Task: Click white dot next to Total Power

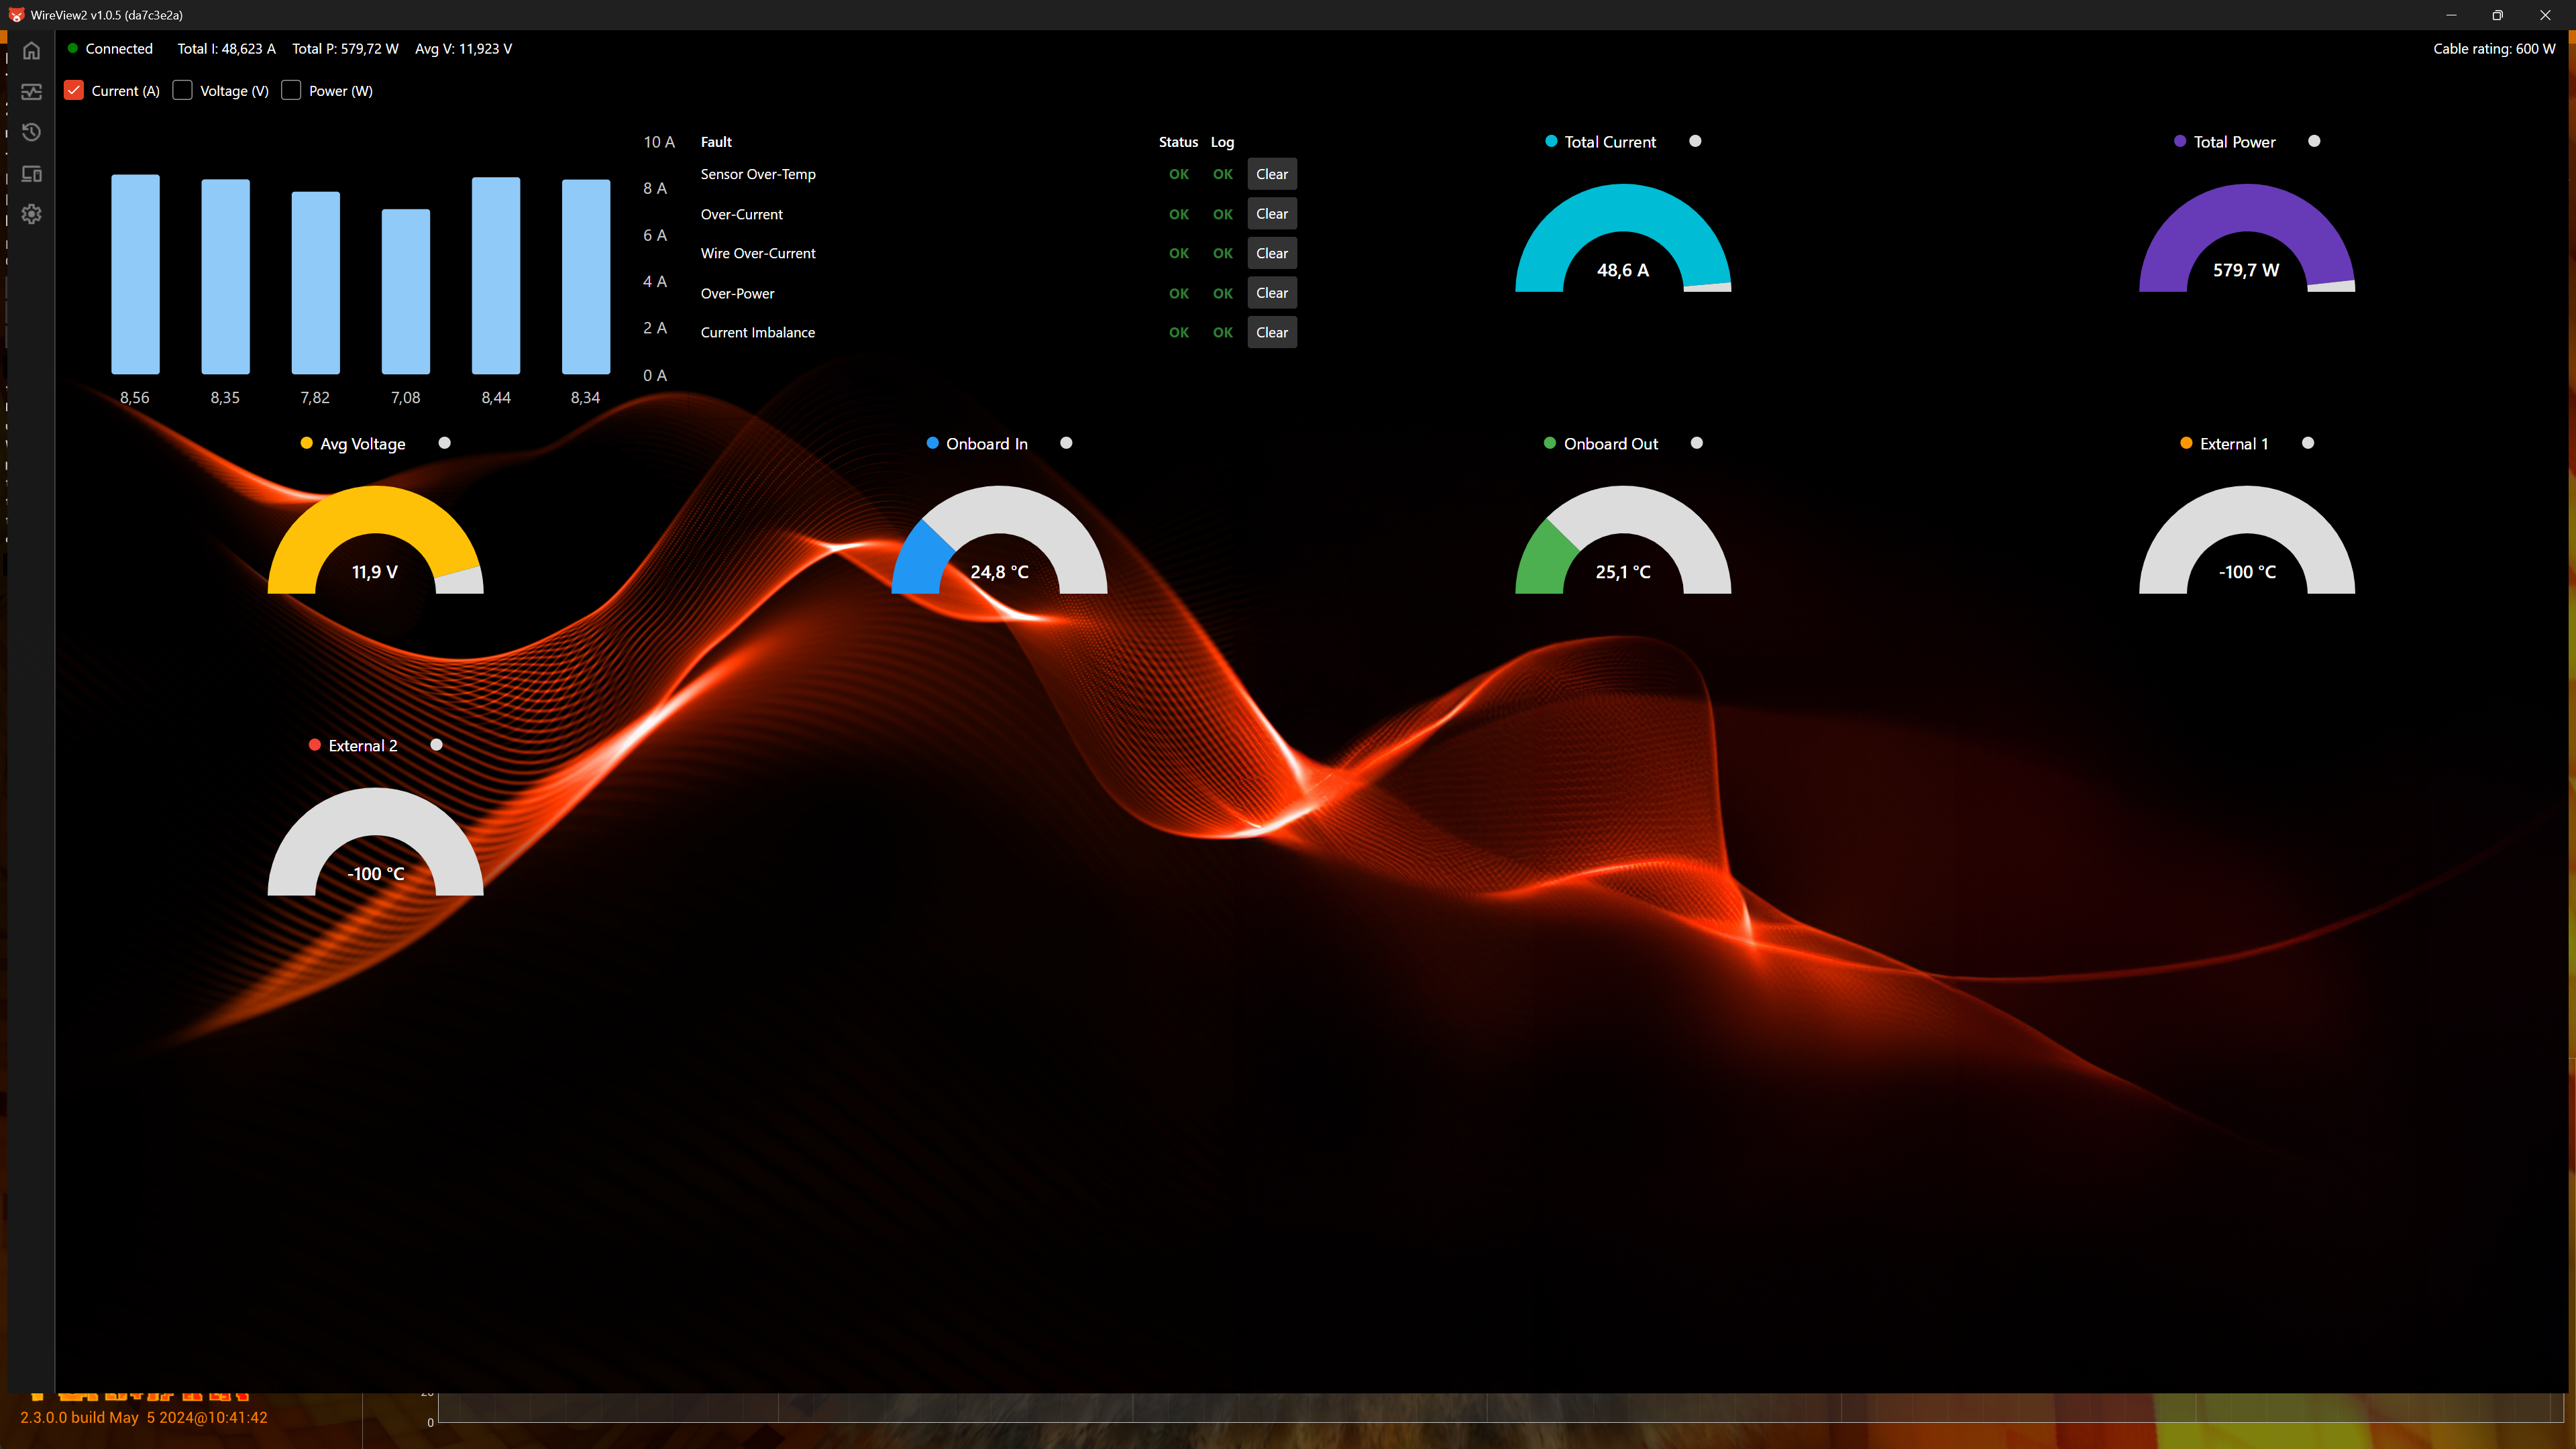Action: click(x=2314, y=141)
